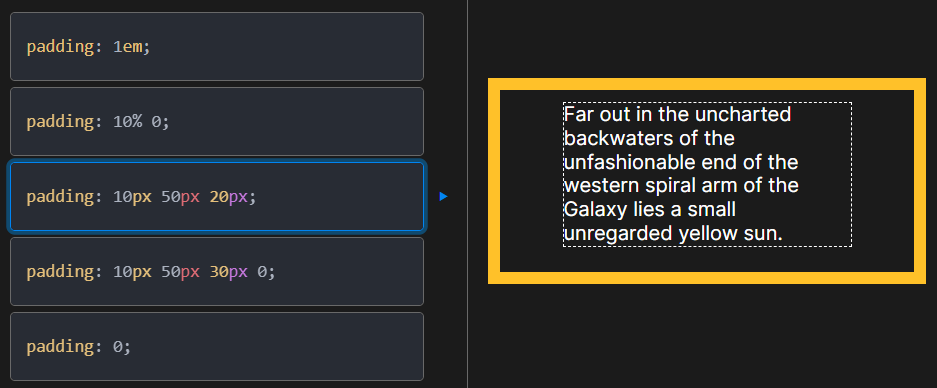Screen dimensions: 937x388
Task: Choose the 'padding: 10% 0;' code option
Action: coord(217,121)
